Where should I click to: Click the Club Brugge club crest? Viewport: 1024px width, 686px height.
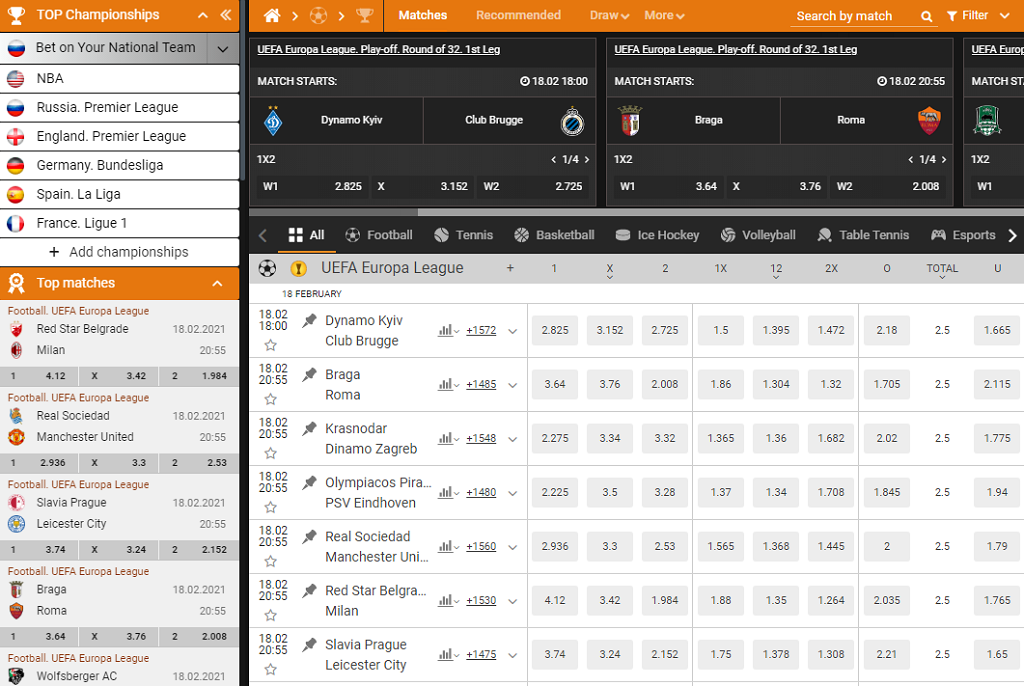572,121
